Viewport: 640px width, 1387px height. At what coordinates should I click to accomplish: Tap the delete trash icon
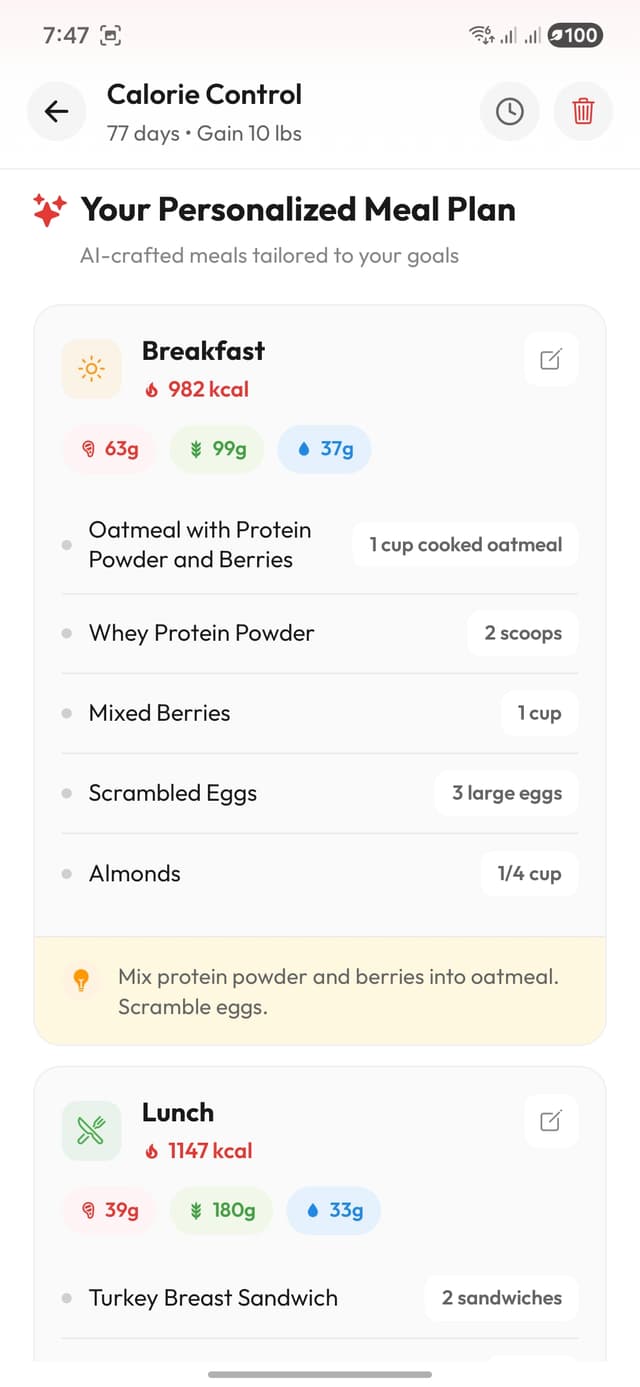[583, 111]
